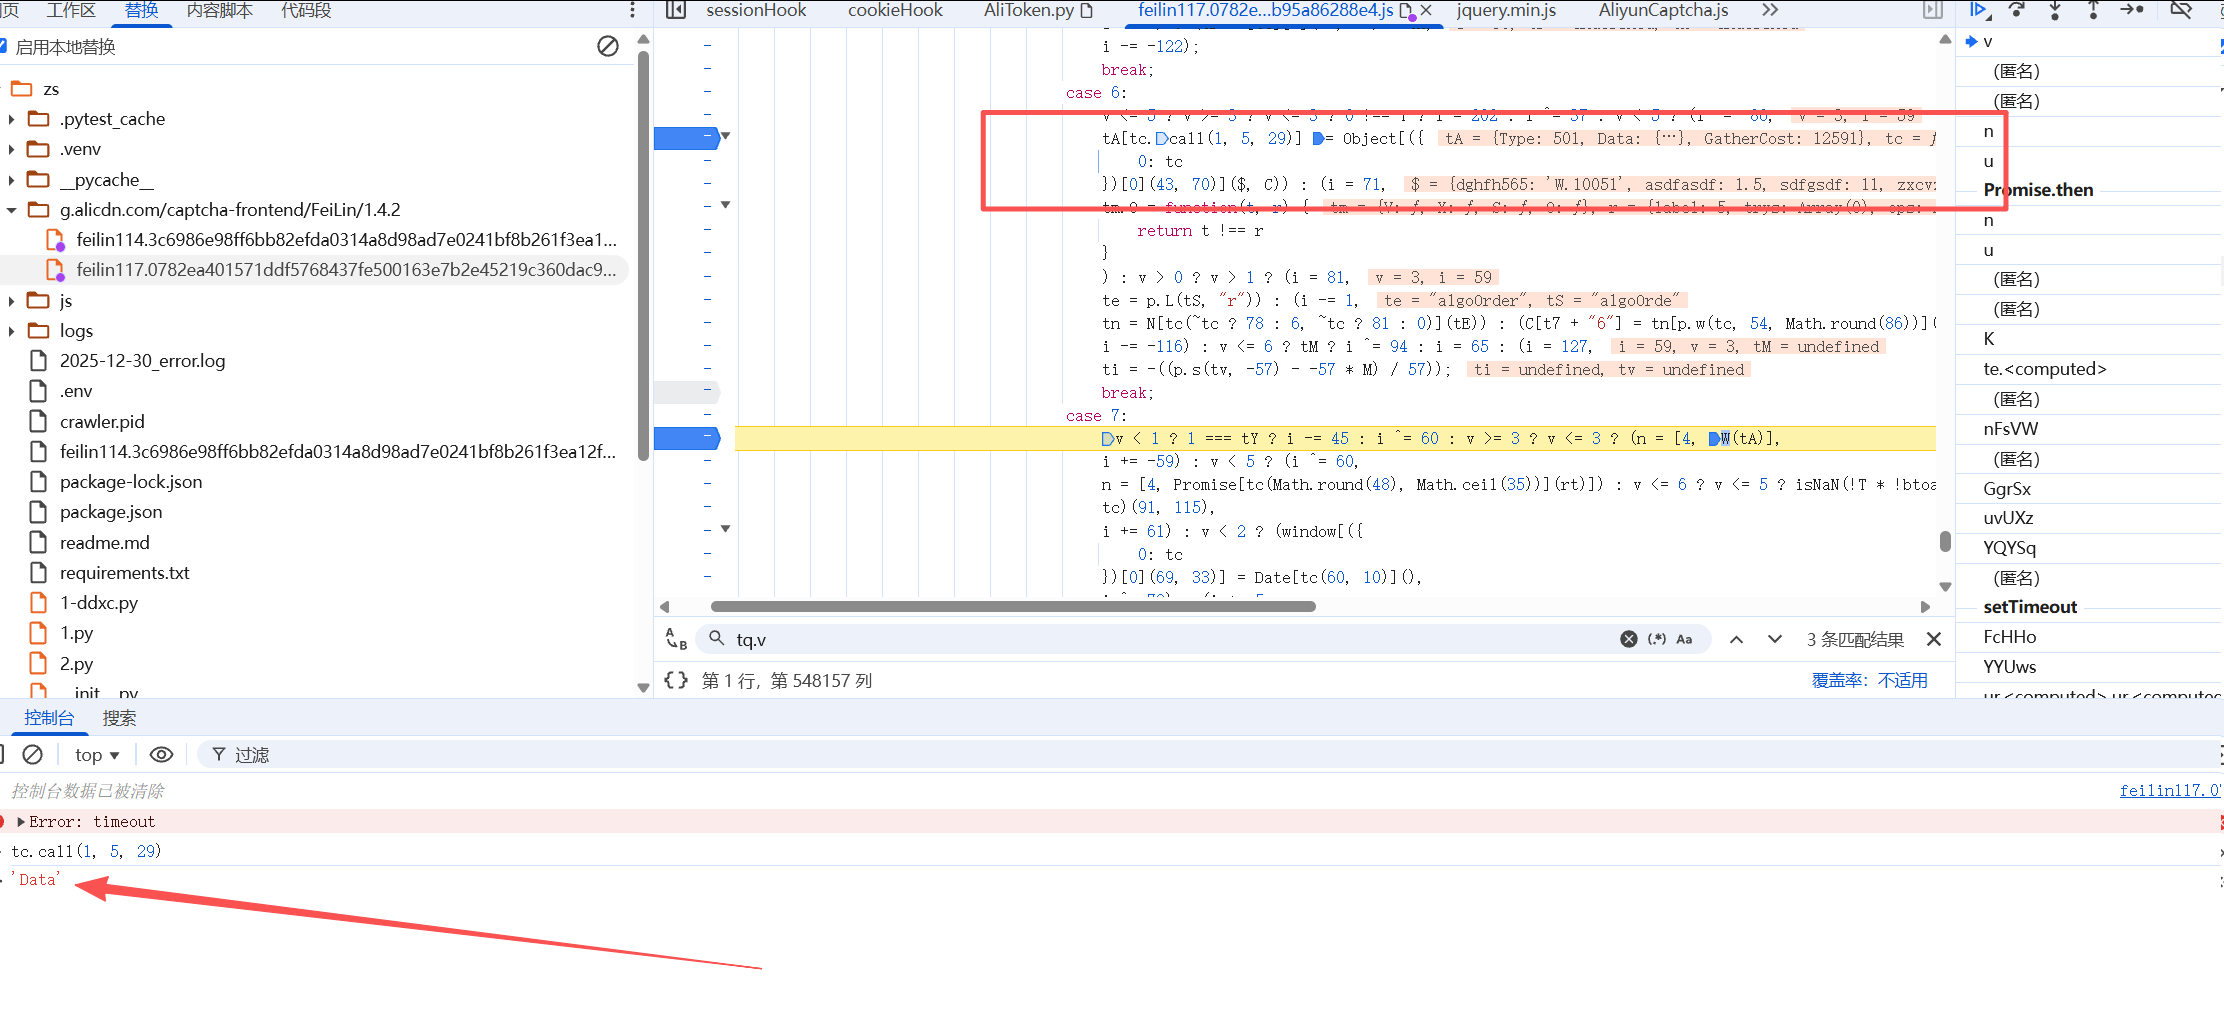Remove the breakpoint on the highlighted case 7 line
This screenshot has height=1025, width=2224.
pyautogui.click(x=686, y=438)
